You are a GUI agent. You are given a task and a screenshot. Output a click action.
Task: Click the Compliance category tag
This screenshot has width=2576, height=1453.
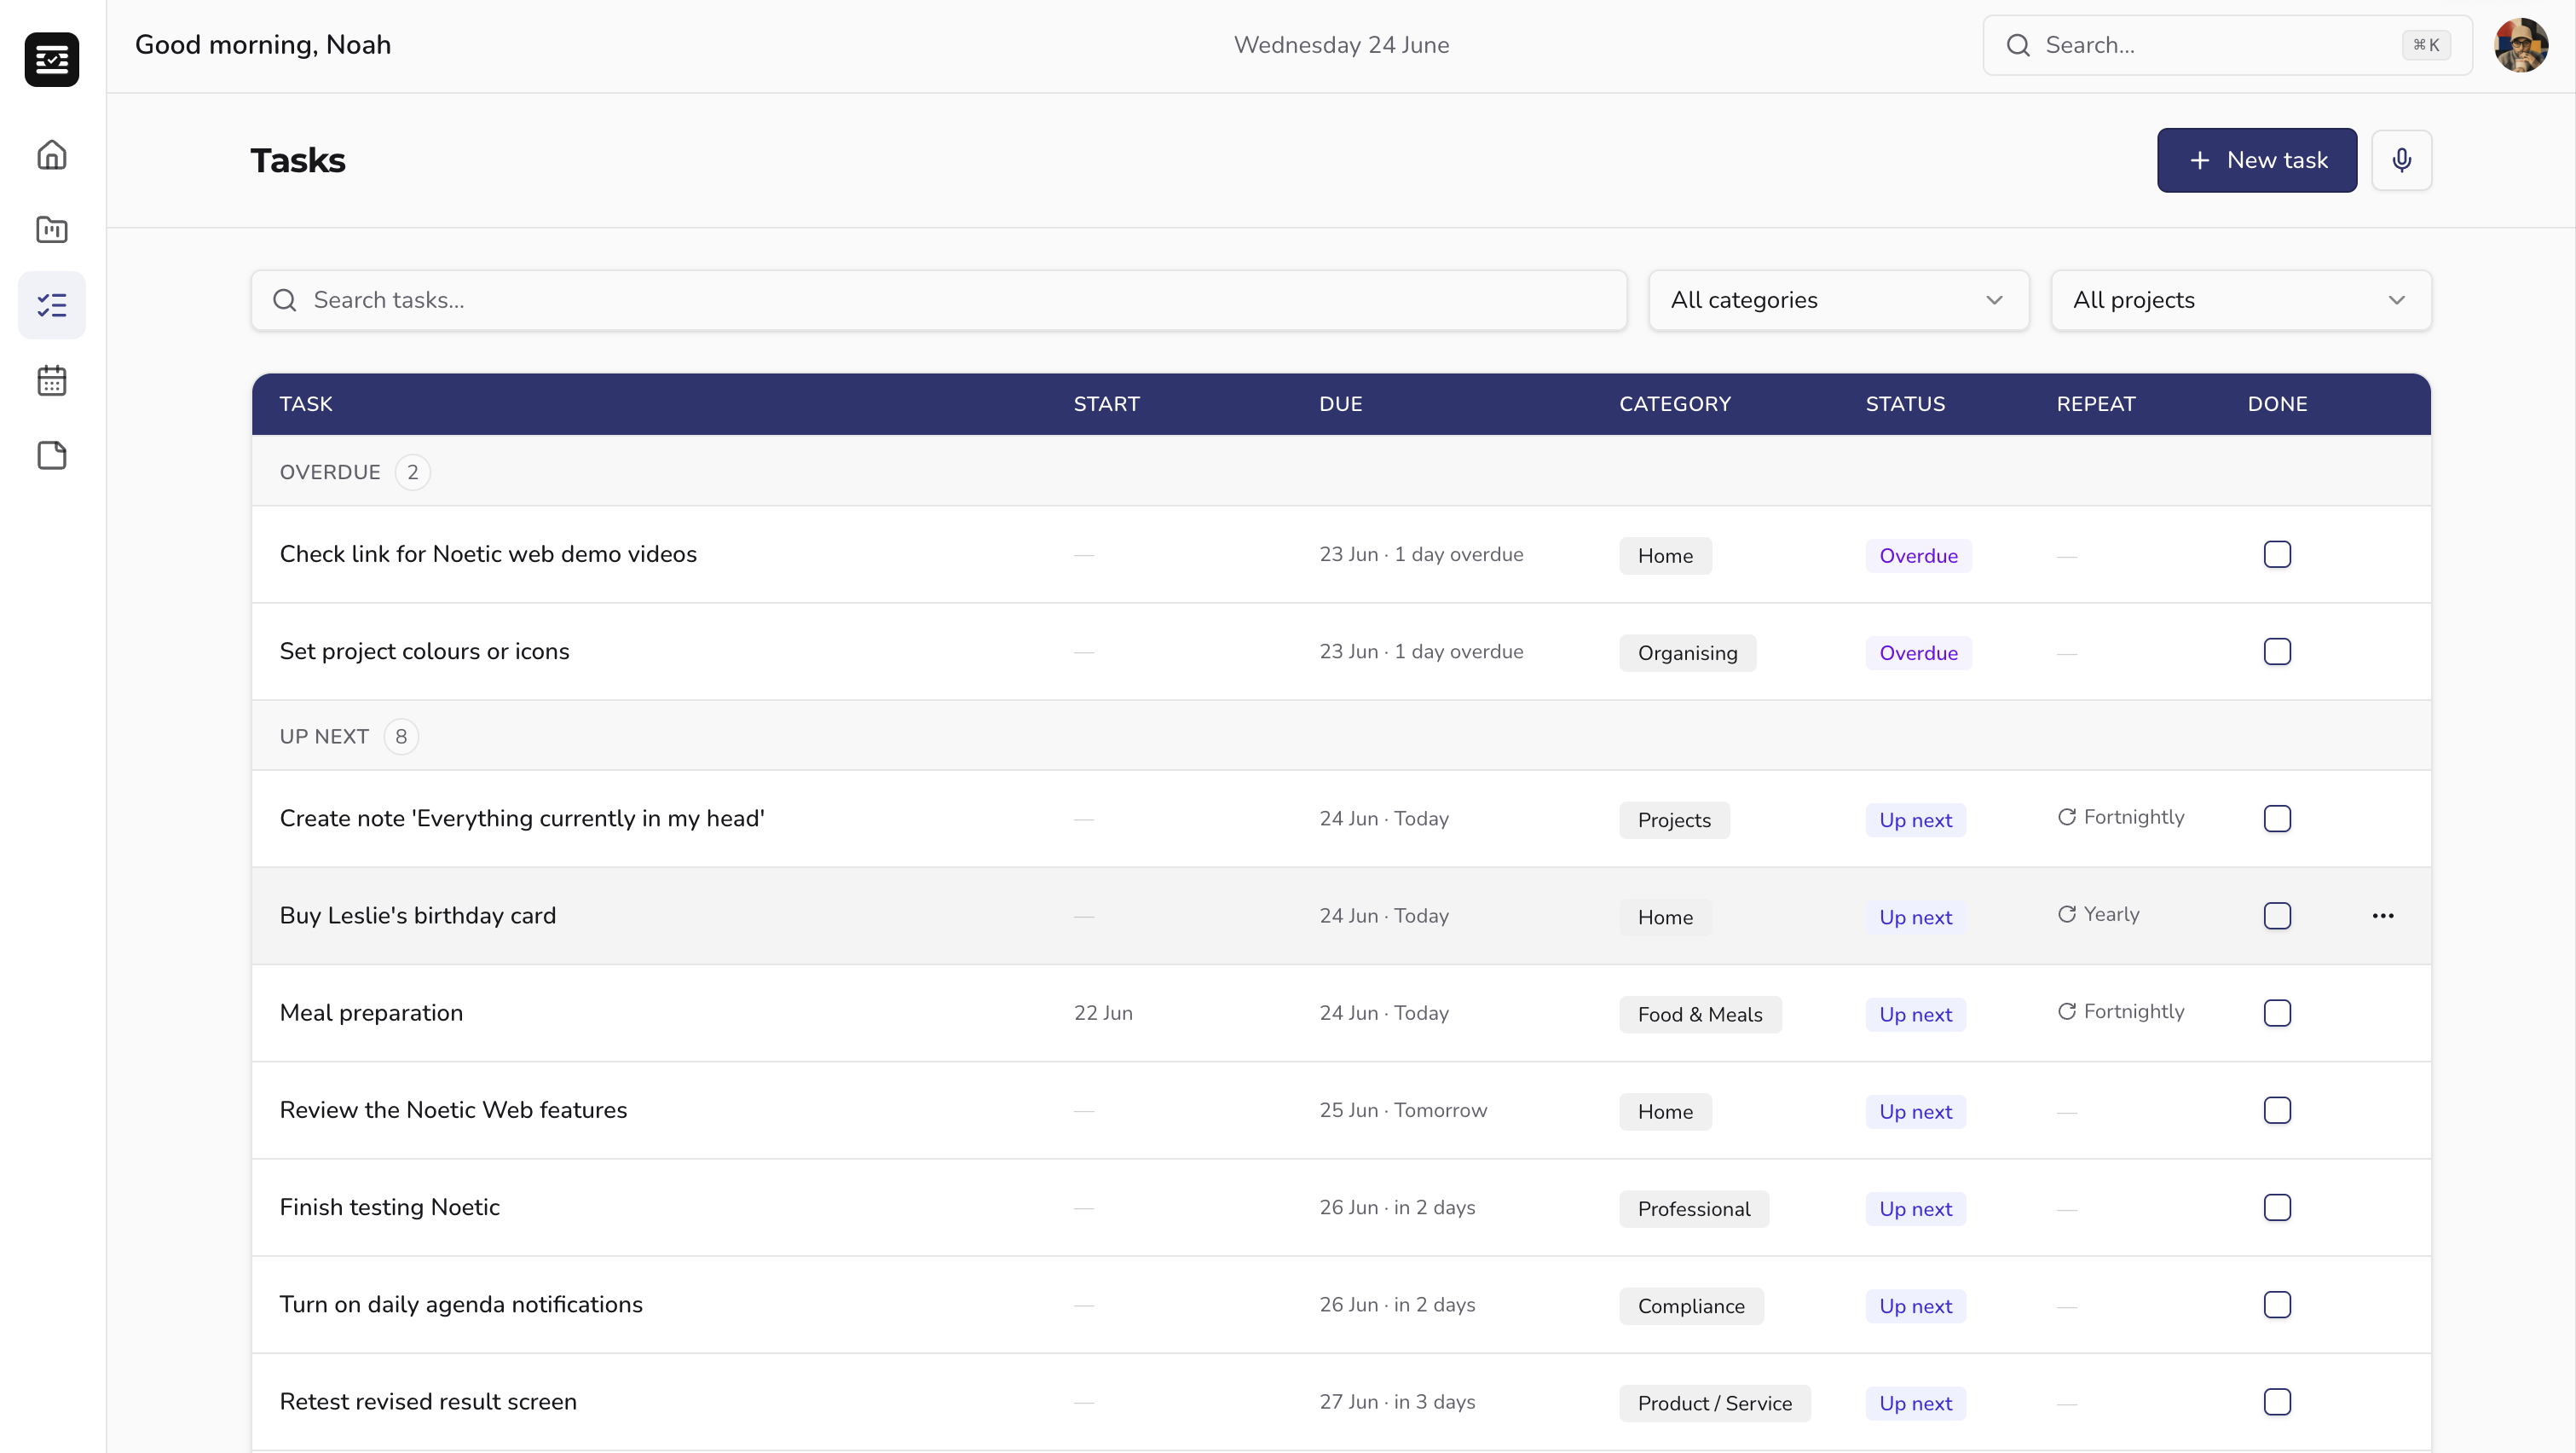(x=1691, y=1305)
